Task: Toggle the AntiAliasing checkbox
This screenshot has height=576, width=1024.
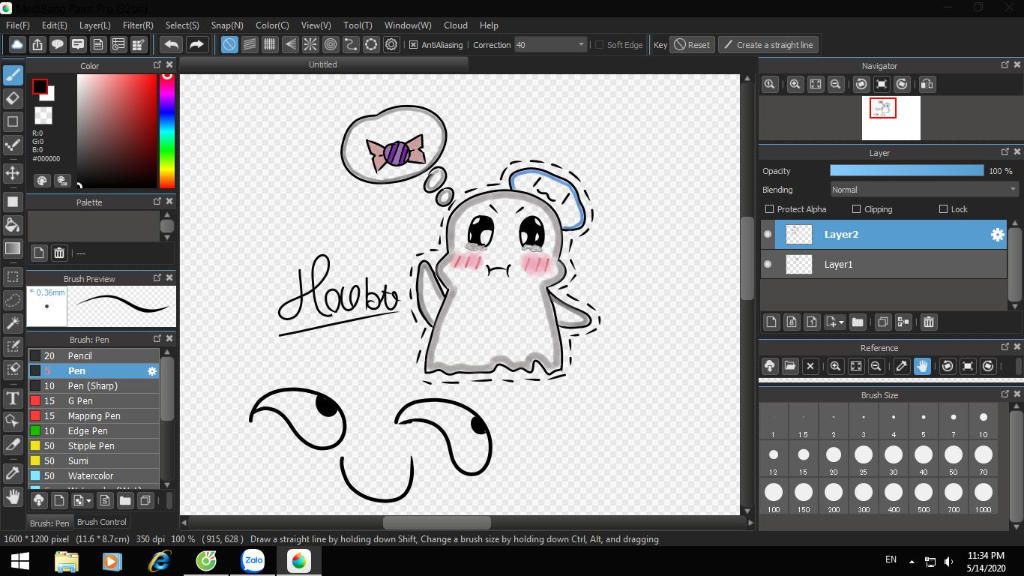Action: point(414,45)
